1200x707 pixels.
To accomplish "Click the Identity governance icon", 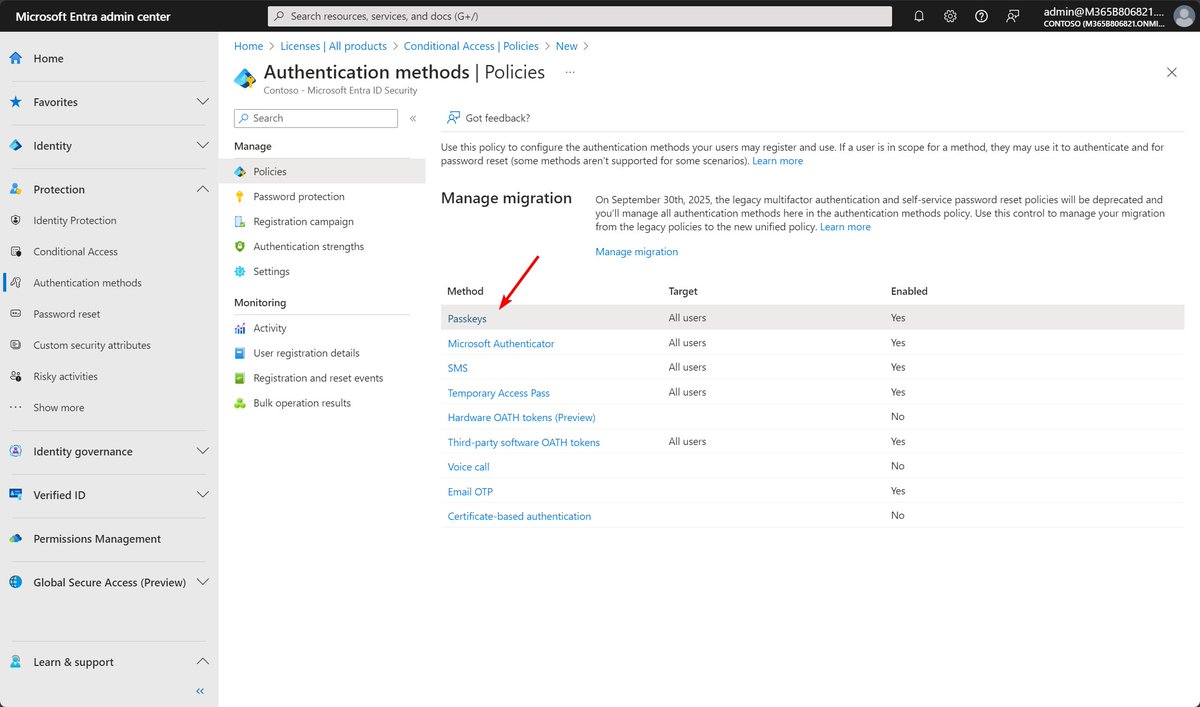I will (15, 451).
